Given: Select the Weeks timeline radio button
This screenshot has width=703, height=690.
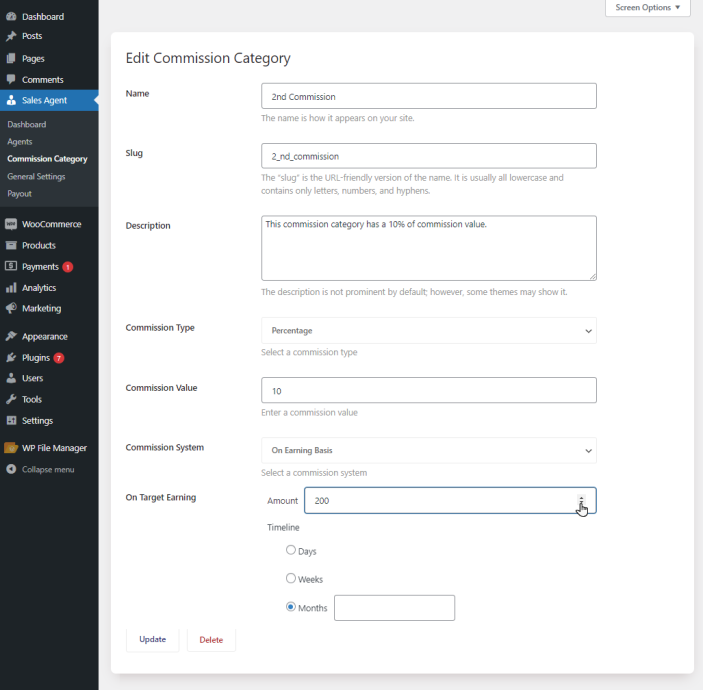Looking at the screenshot, I should [x=291, y=578].
